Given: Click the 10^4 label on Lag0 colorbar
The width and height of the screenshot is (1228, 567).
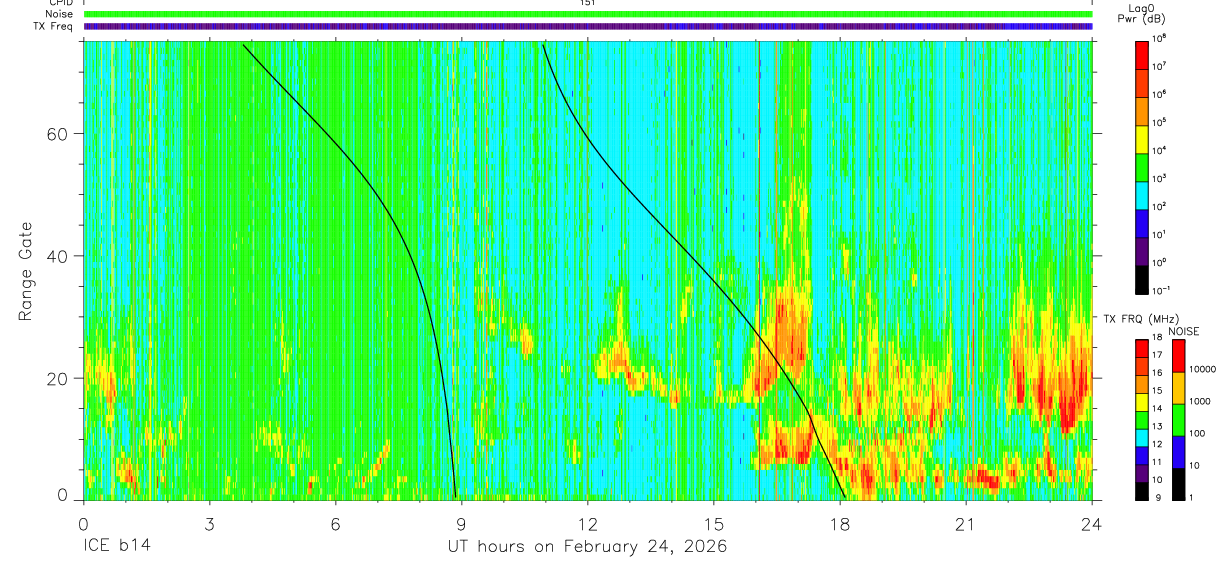Looking at the screenshot, I should point(1160,150).
